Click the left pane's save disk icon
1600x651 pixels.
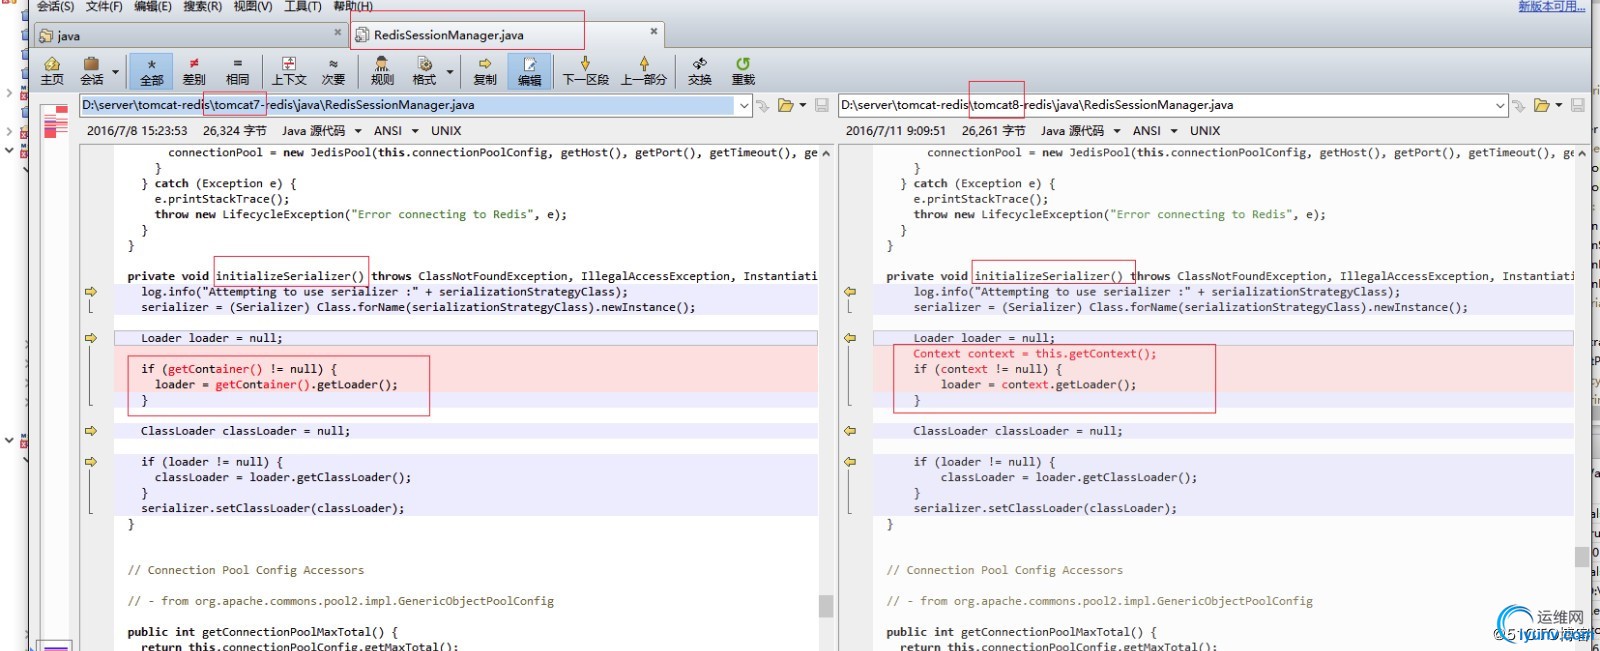(x=822, y=105)
